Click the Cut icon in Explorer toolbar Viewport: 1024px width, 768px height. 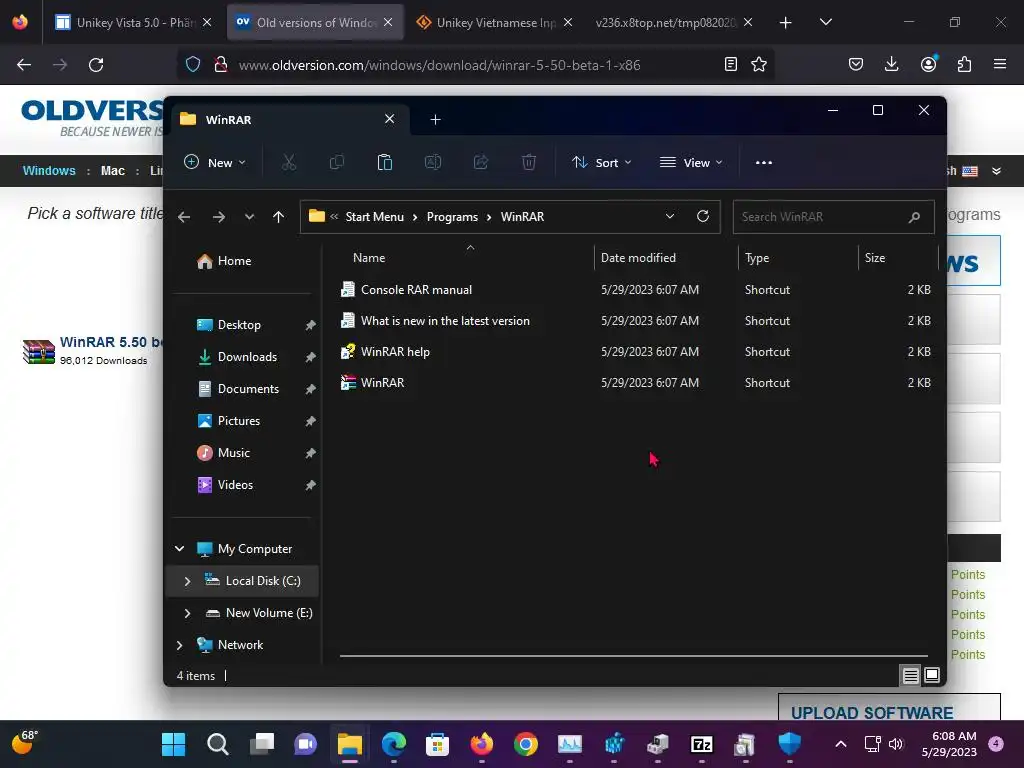(289, 163)
